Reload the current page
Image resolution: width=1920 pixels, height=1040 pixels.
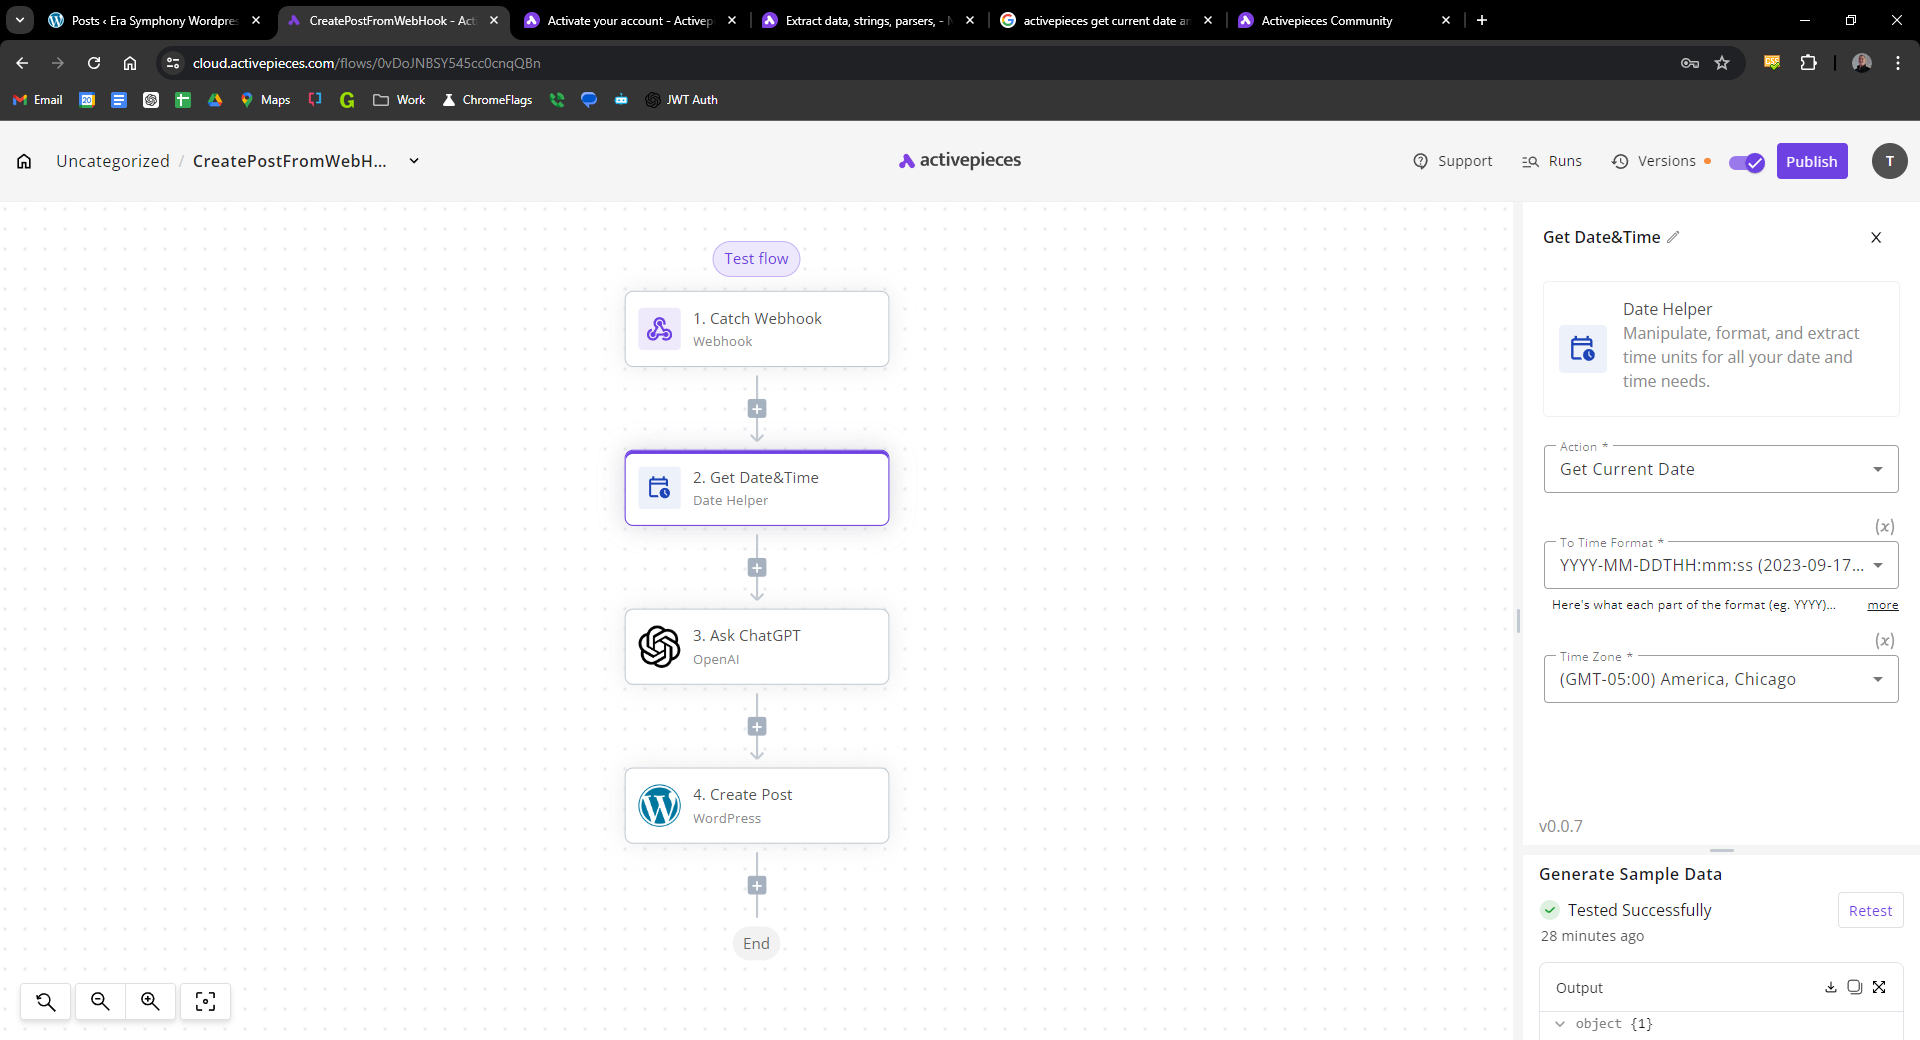pos(94,63)
